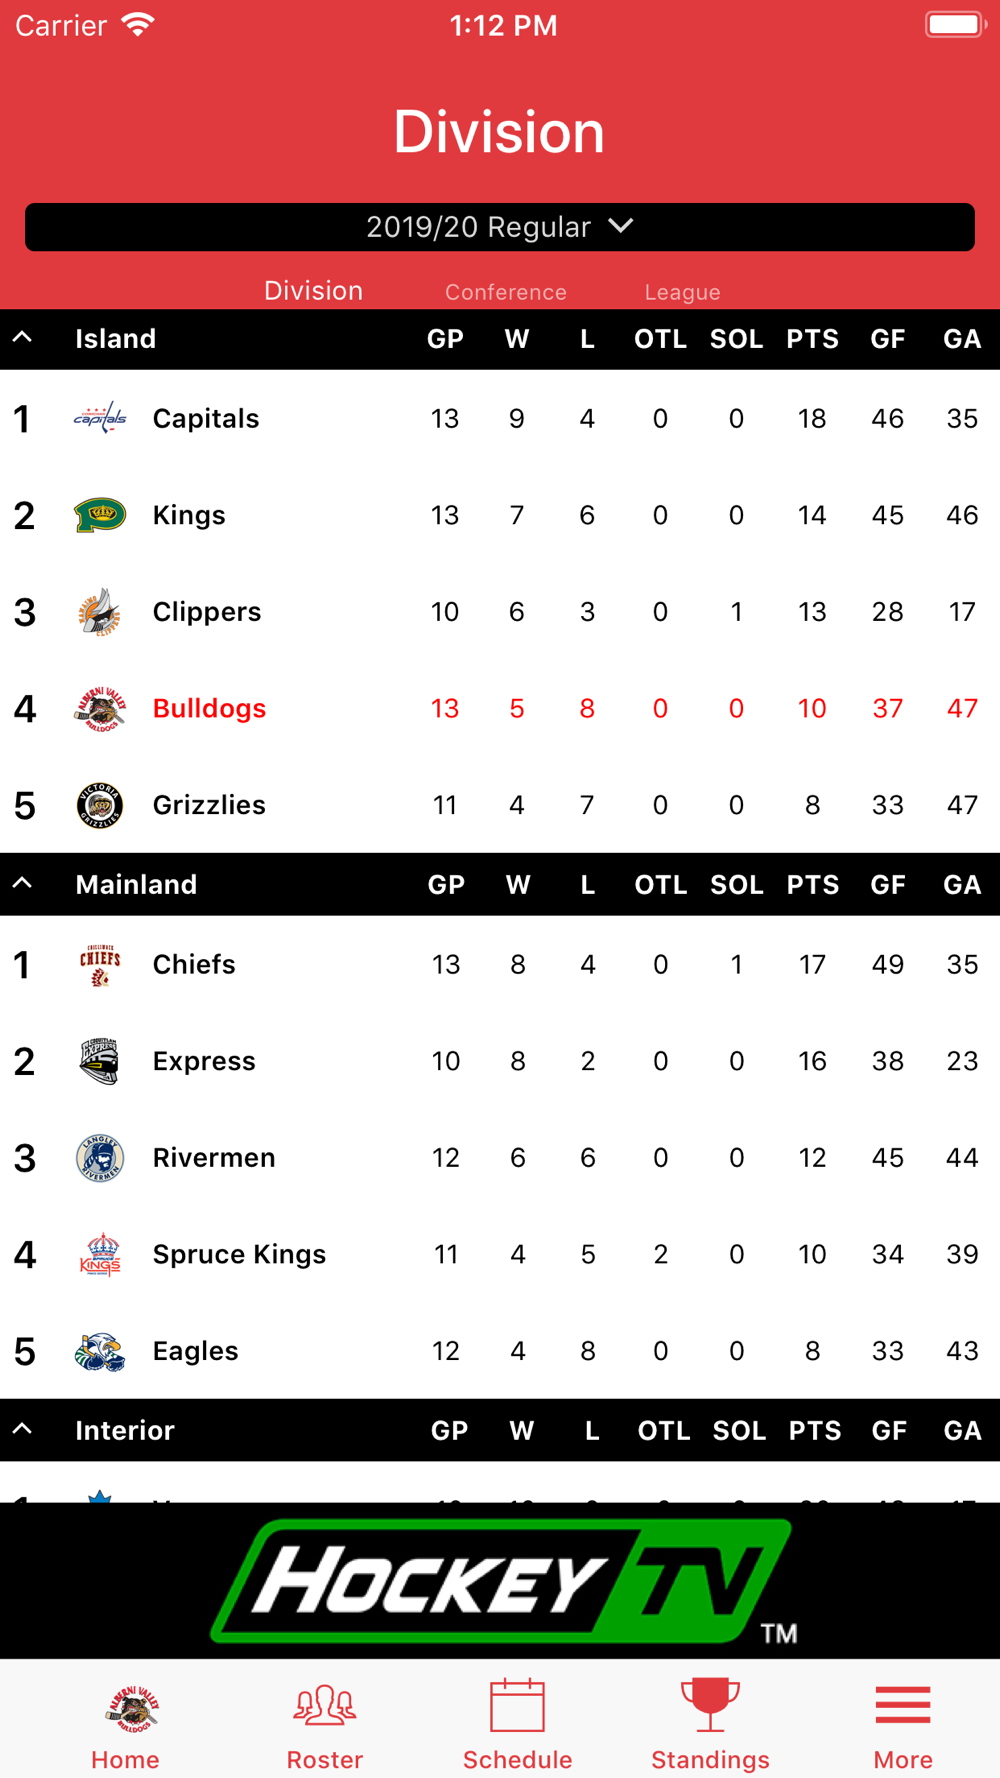This screenshot has height=1778, width=1000.
Task: Tap the Clippers team logo
Action: [100, 612]
